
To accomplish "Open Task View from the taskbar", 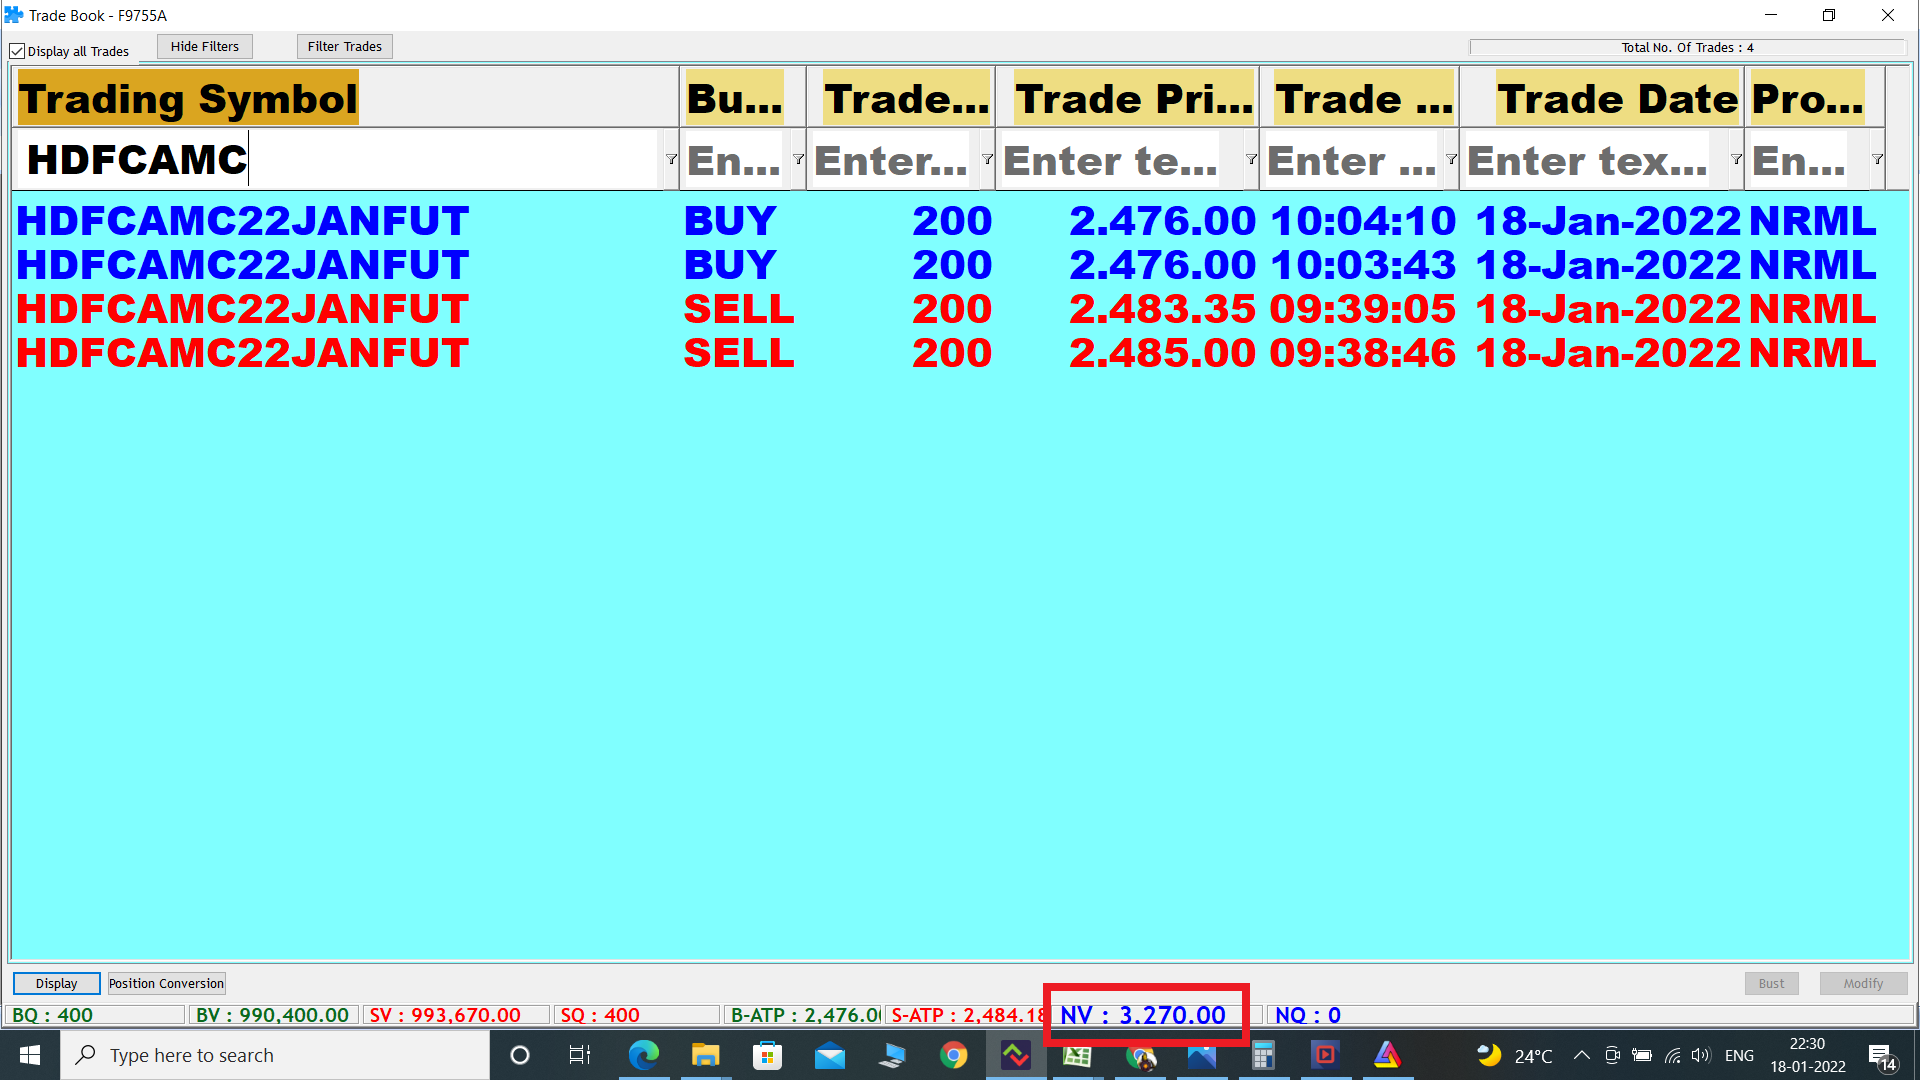I will (x=580, y=1055).
